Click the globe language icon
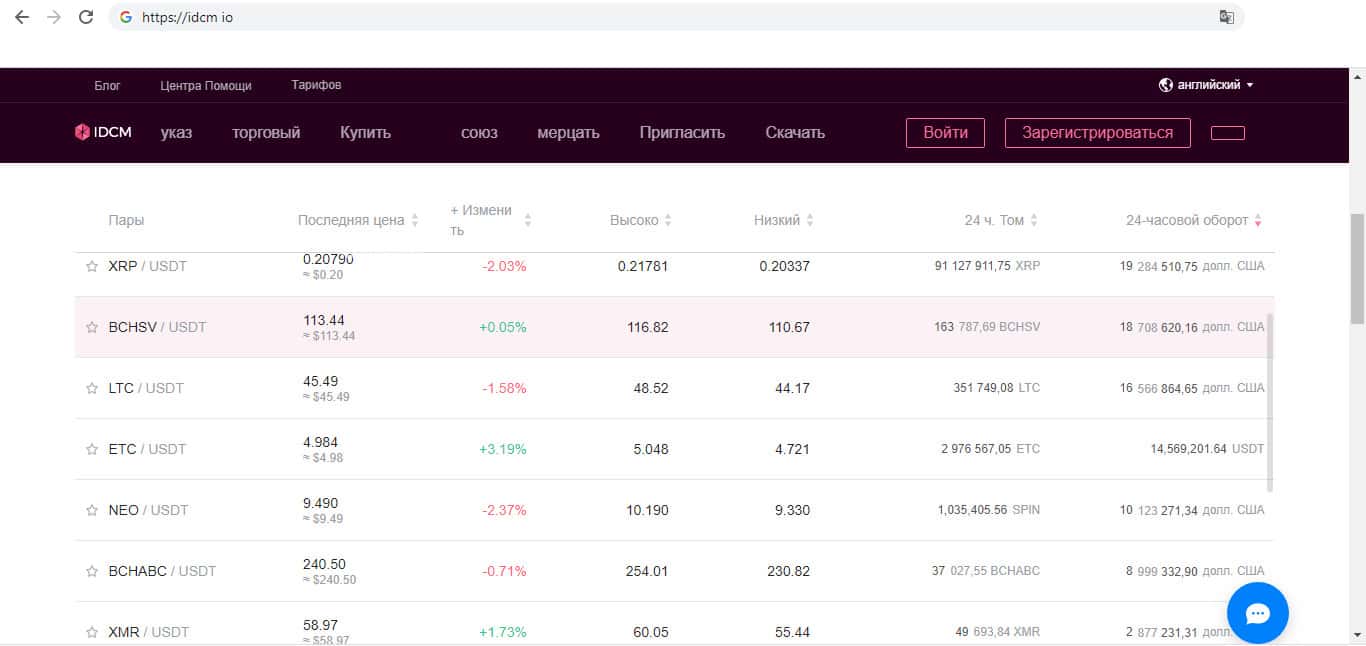This screenshot has height=646, width=1366. click(x=1165, y=85)
